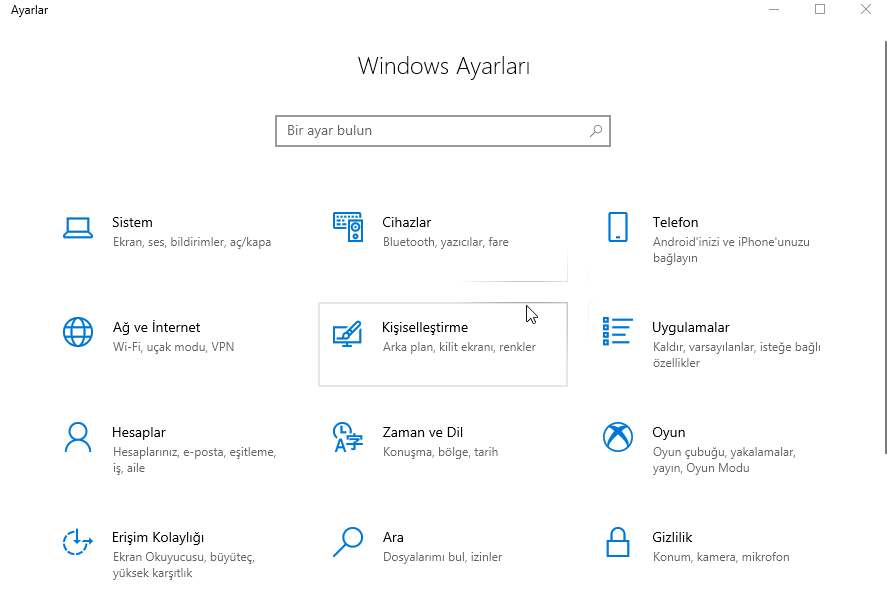Click the Gizlilik category title
This screenshot has width=887, height=596.
click(x=672, y=537)
